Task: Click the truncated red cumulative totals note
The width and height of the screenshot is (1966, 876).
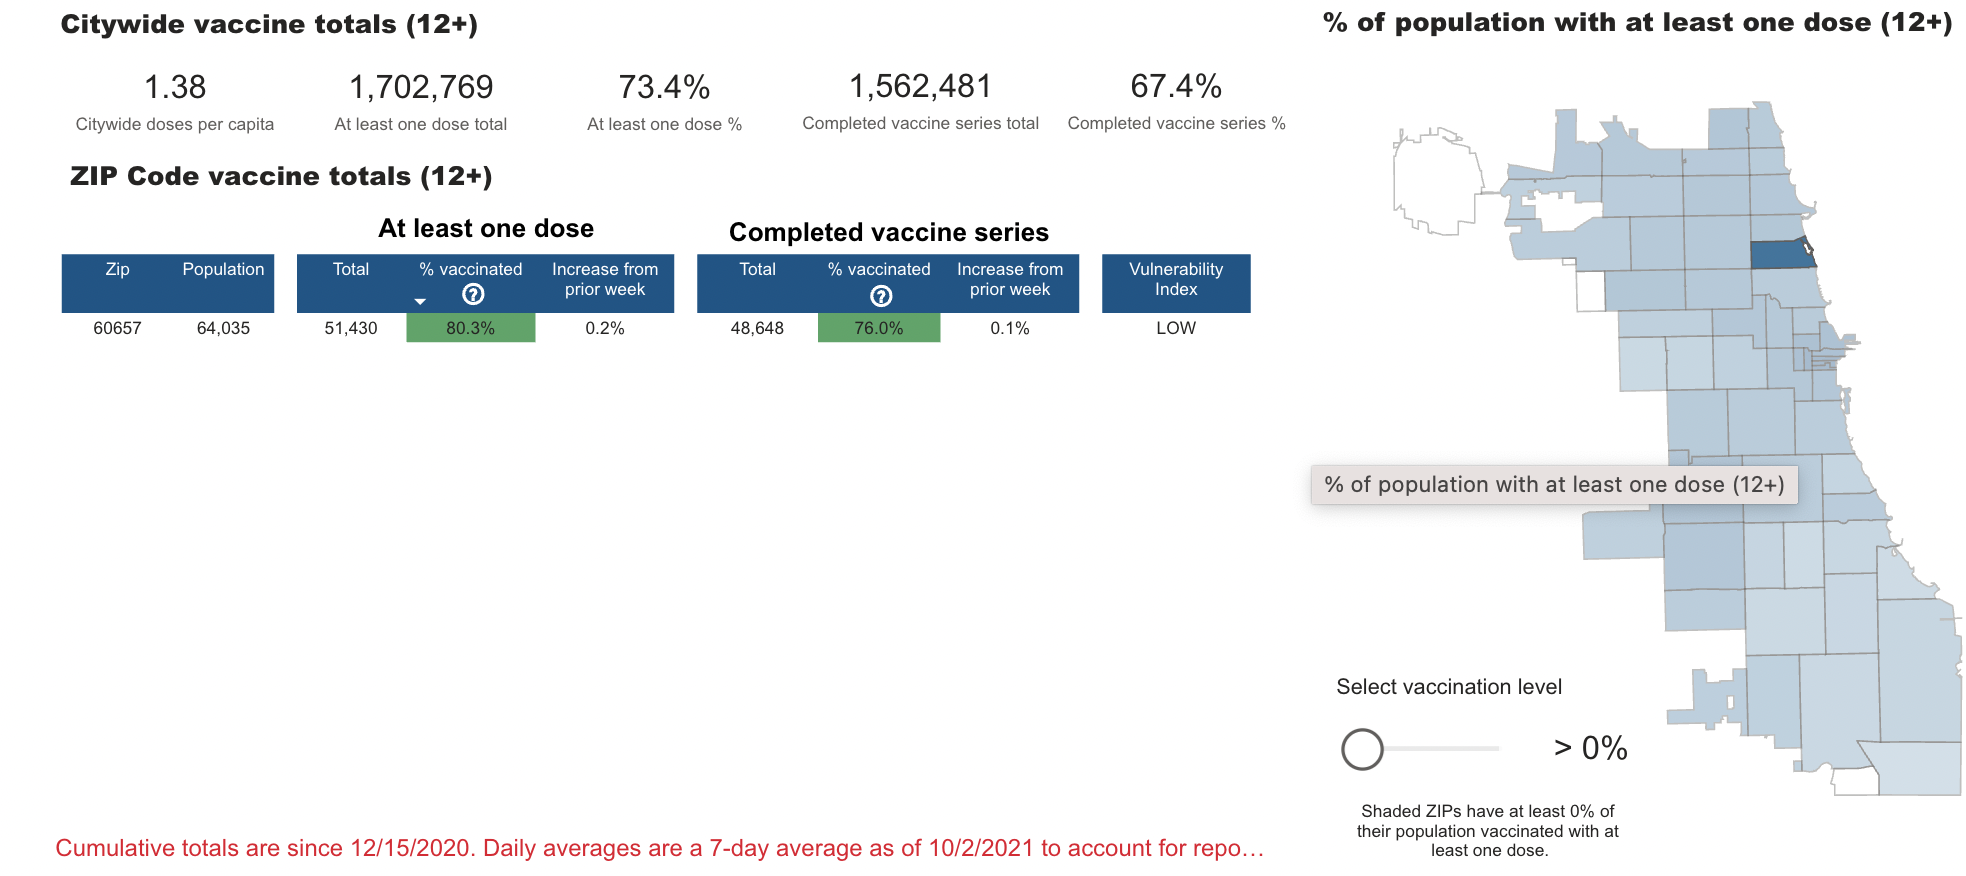Action: (659, 848)
